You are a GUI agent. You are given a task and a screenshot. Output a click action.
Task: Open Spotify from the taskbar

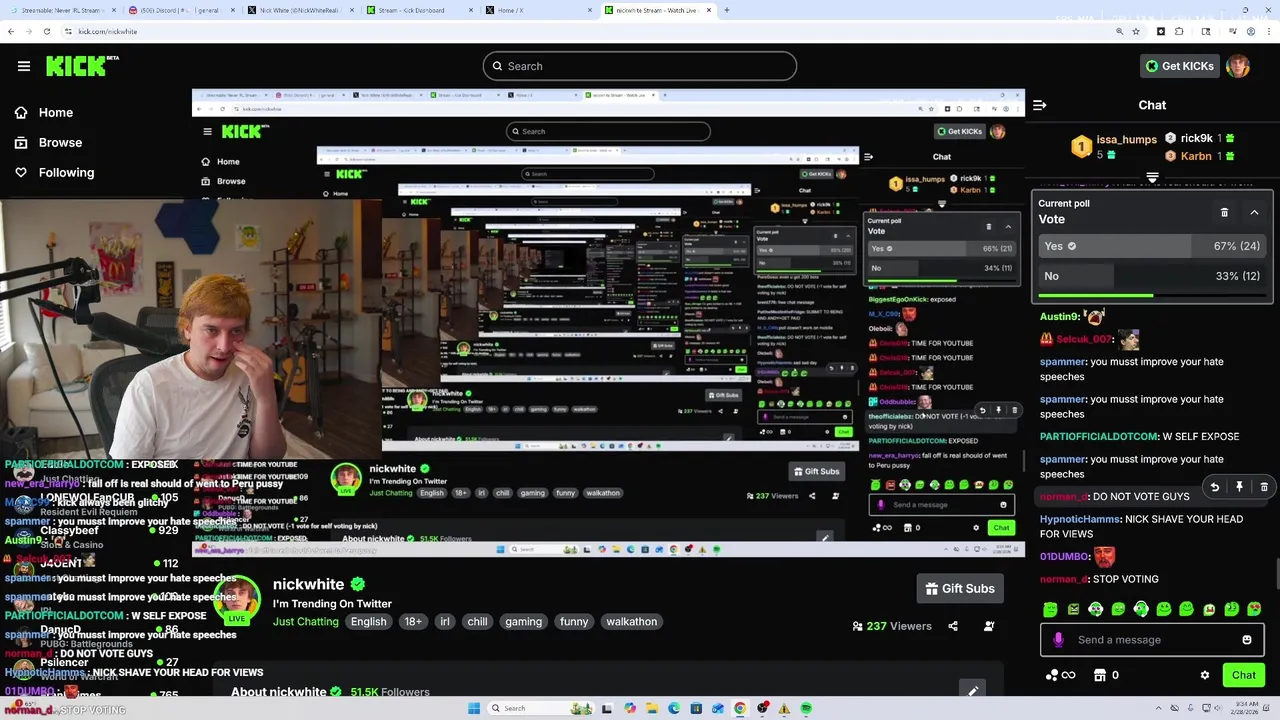(806, 708)
